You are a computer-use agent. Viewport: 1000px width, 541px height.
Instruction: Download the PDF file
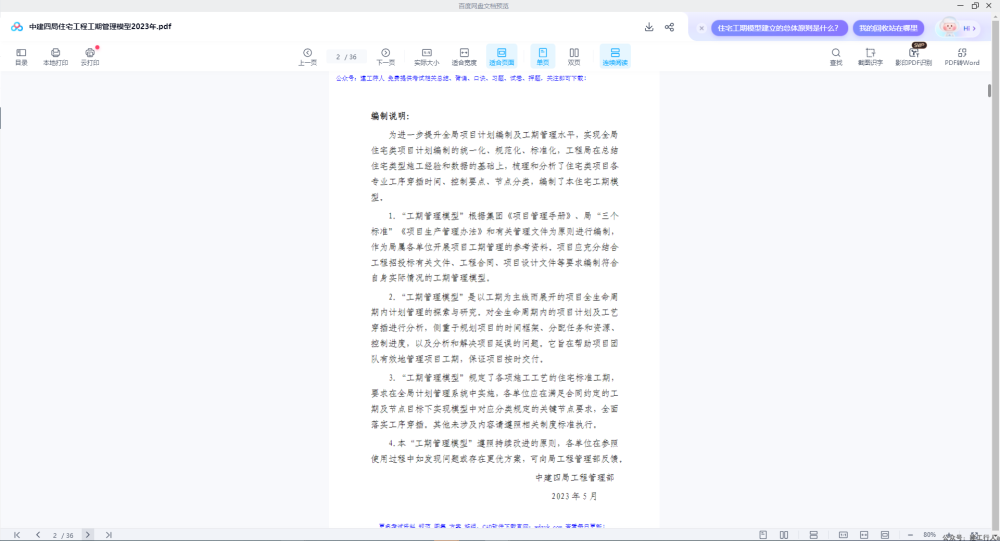click(649, 27)
